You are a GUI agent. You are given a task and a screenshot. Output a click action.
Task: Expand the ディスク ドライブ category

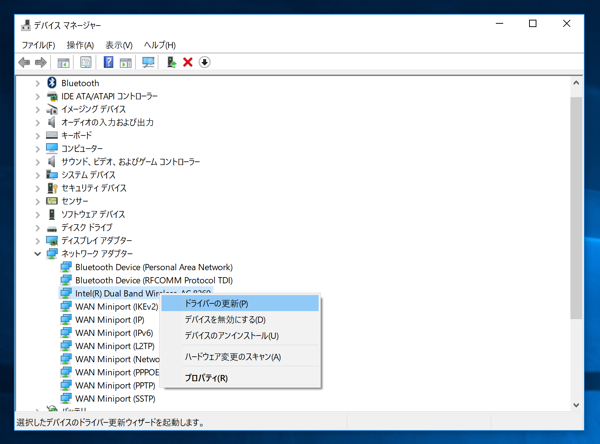[38, 228]
